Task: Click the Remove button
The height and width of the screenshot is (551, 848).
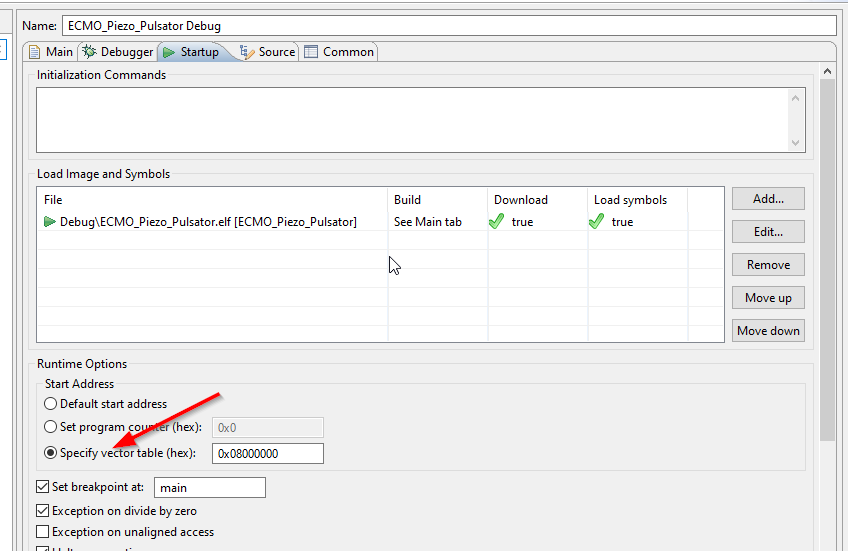Action: [768, 265]
